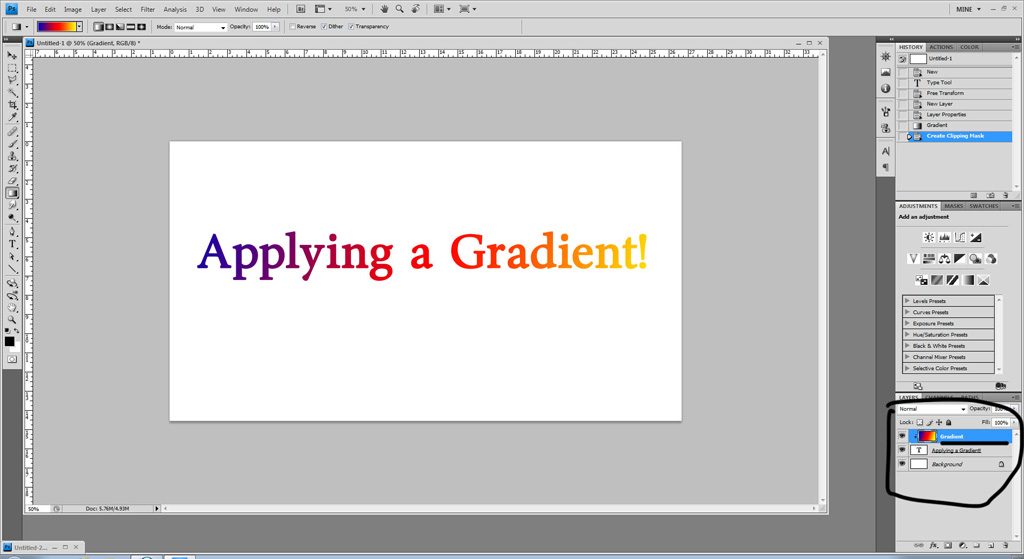Switch to the Swatches tab
The height and width of the screenshot is (559, 1024).
[984, 206]
